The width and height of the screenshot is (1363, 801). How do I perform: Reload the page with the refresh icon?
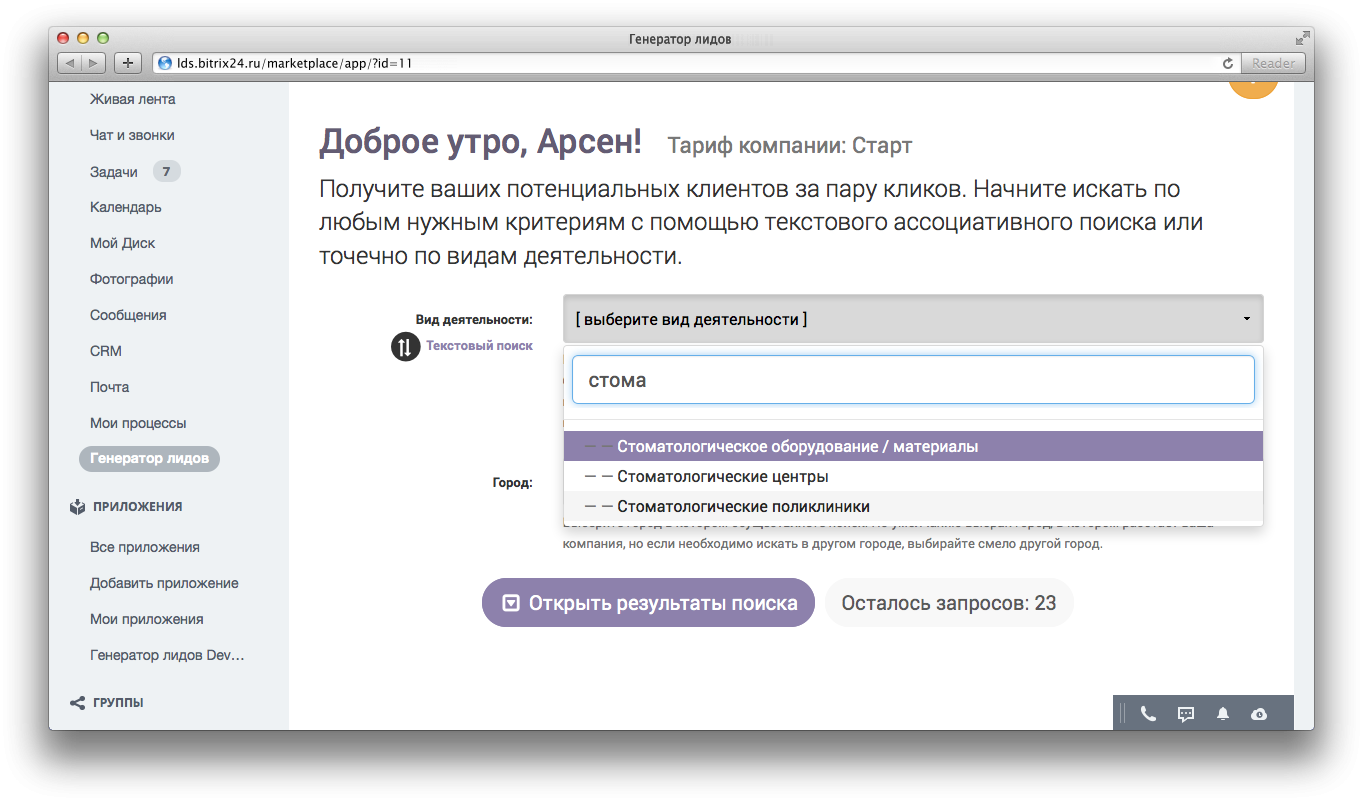1228,63
